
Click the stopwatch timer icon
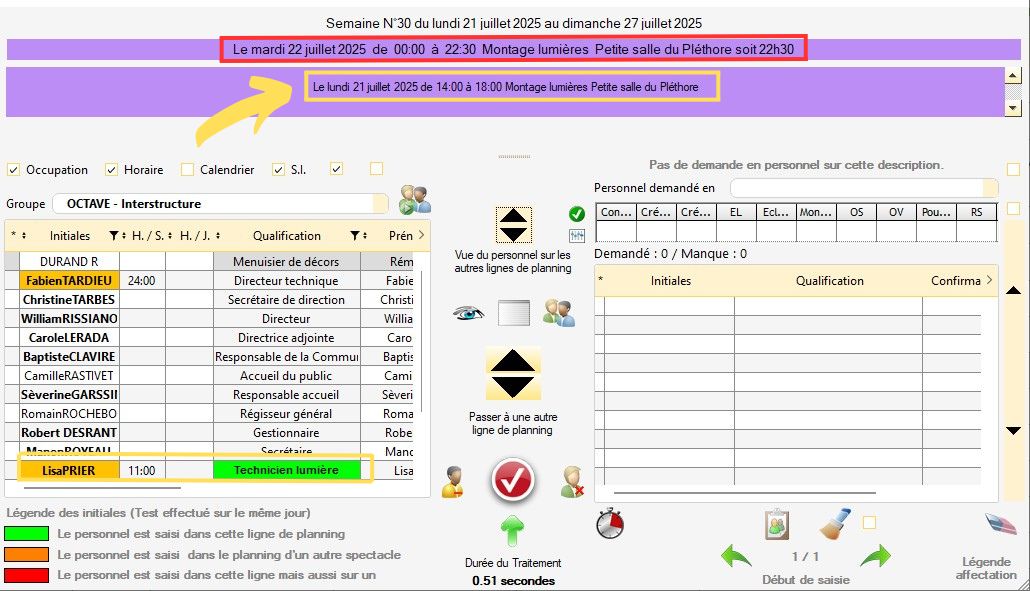click(609, 523)
